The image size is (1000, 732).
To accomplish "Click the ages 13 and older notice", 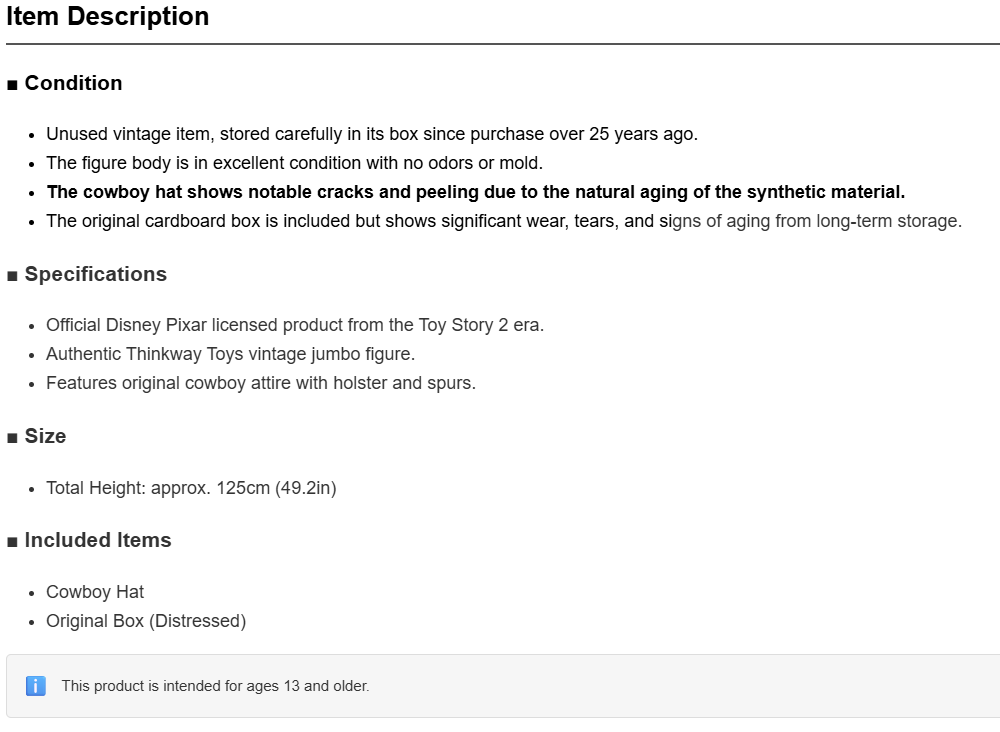I will coord(216,686).
